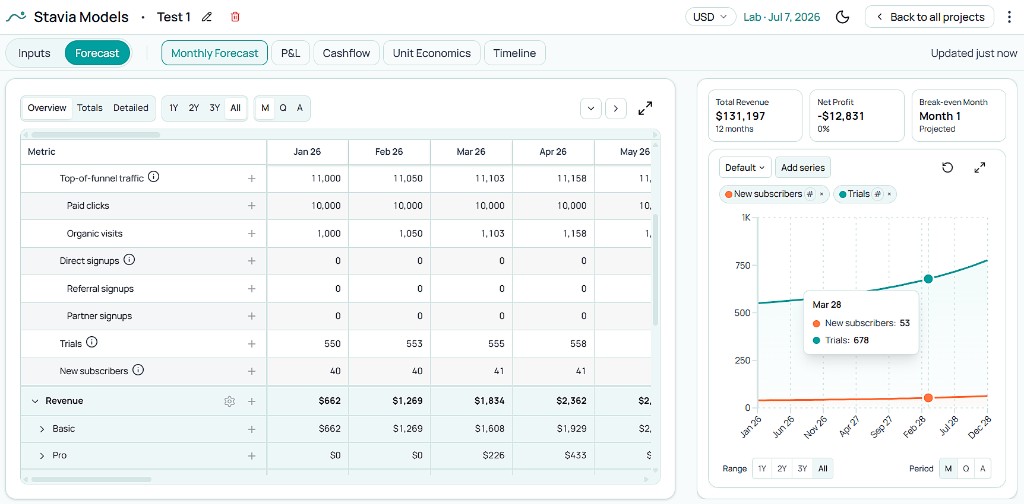Select Overview table view
This screenshot has width=1024, height=504.
pos(47,108)
